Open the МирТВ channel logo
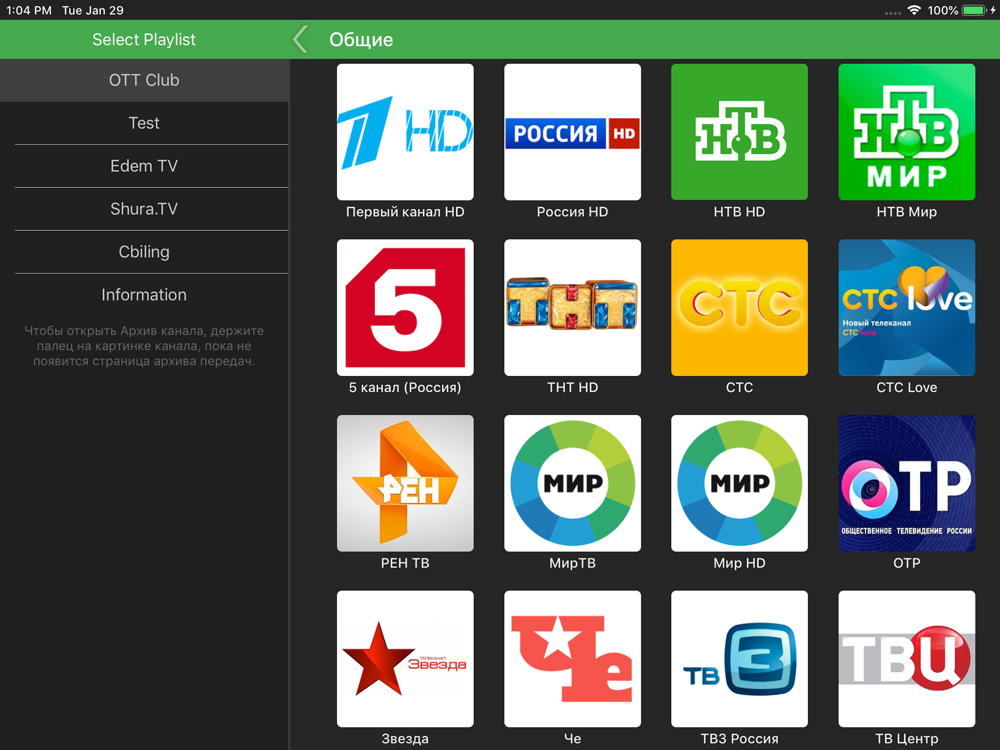The width and height of the screenshot is (1000, 750). tap(572, 483)
